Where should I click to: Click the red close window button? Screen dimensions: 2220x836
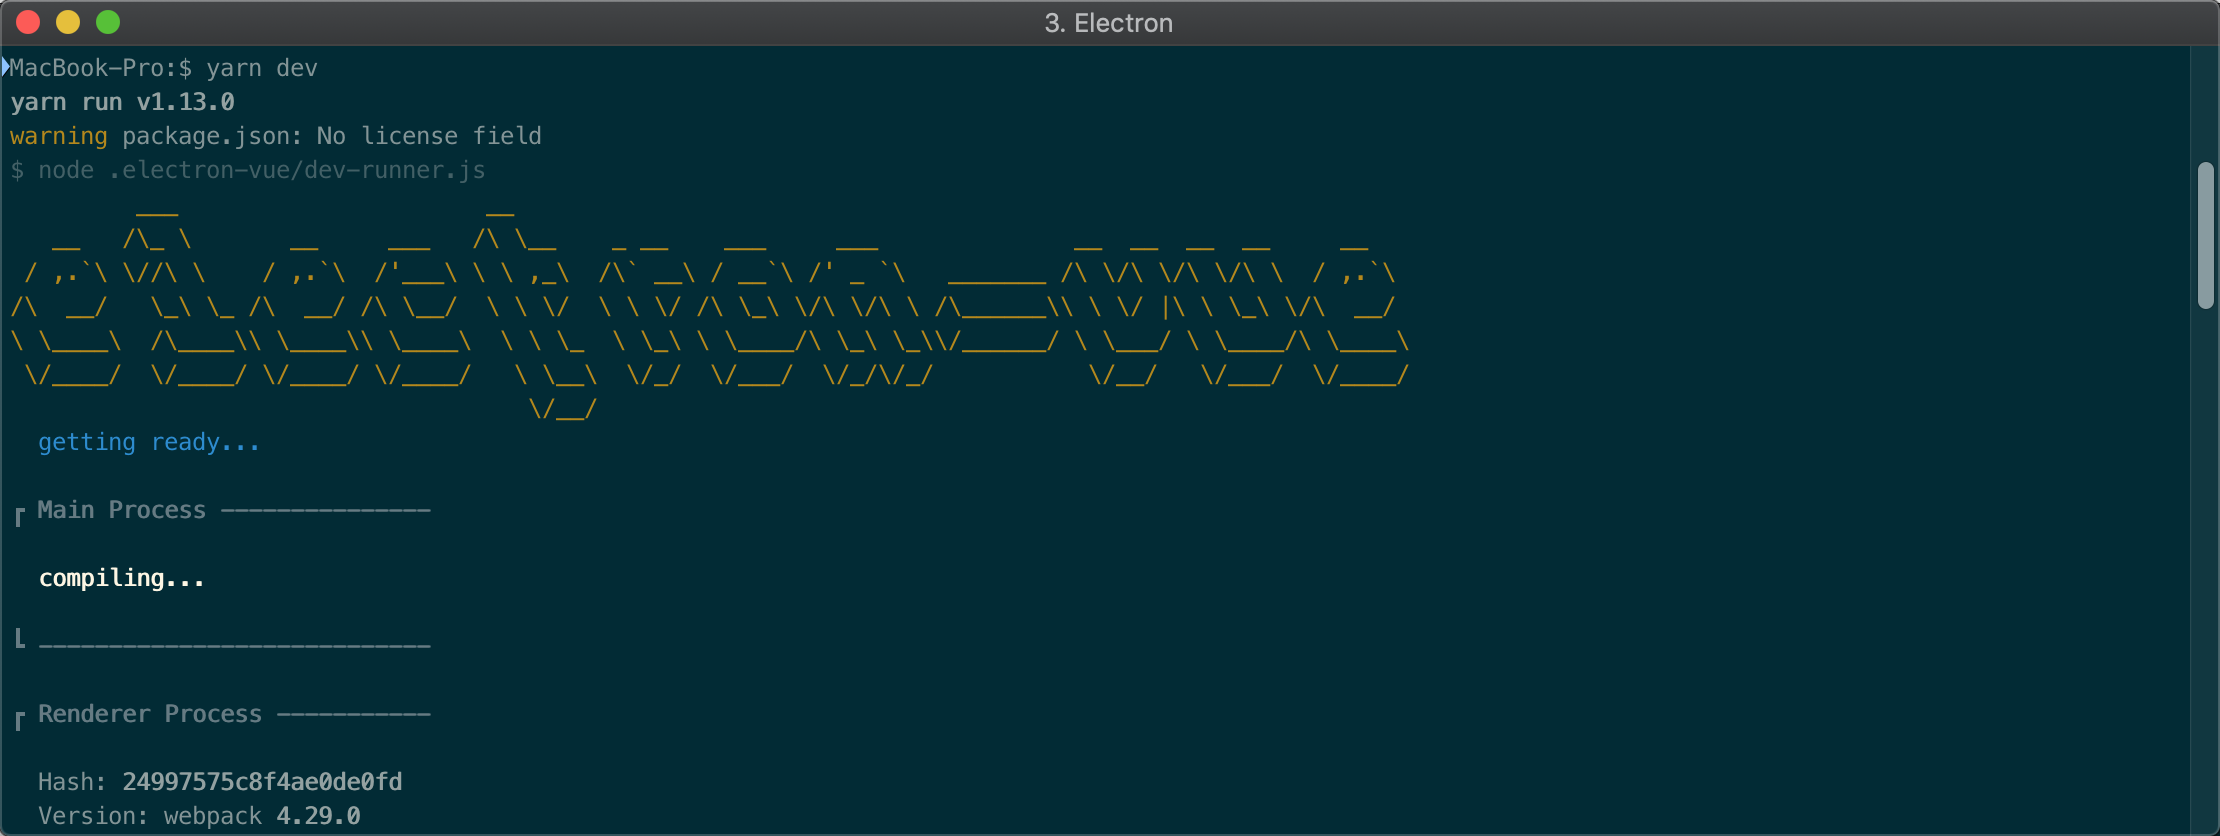coord(28,22)
